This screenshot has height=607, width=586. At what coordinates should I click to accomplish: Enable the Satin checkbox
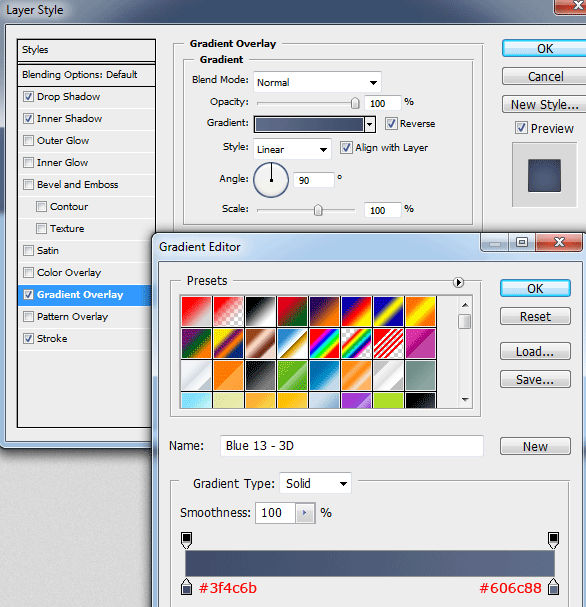coord(28,251)
